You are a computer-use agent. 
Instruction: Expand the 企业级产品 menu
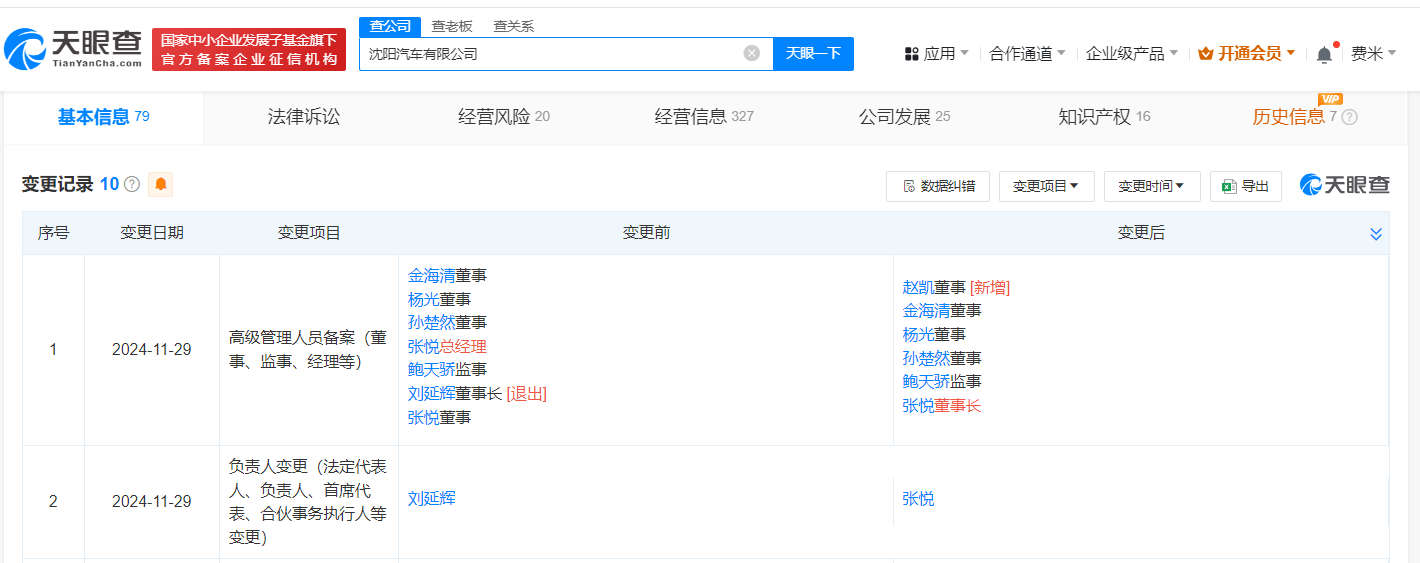(1132, 54)
